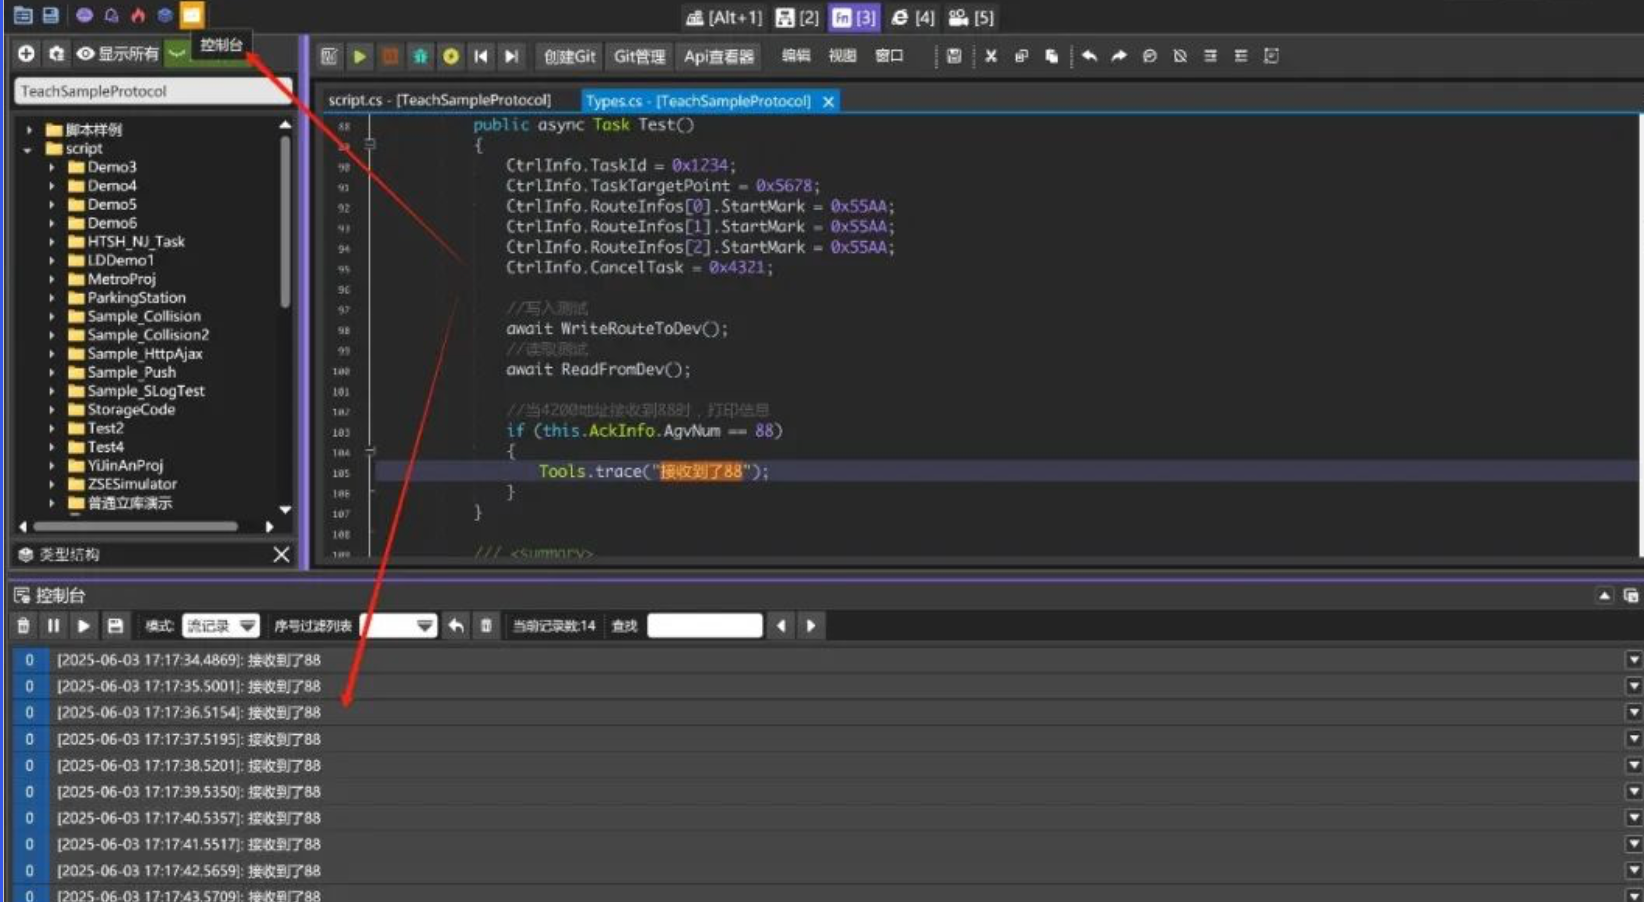Open the 编辑 edit menu

[796, 56]
